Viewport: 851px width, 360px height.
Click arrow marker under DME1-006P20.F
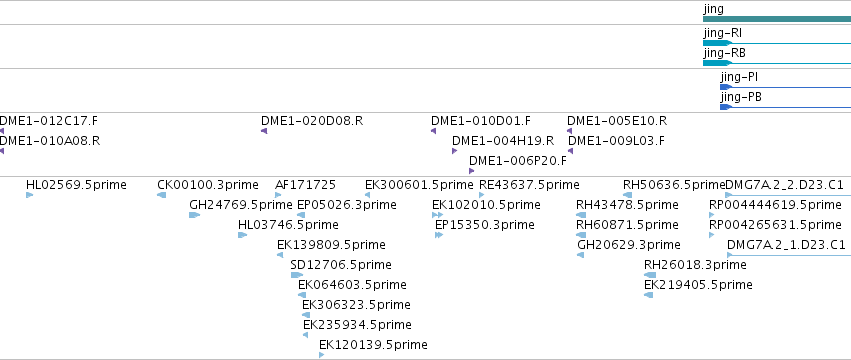pos(471,171)
